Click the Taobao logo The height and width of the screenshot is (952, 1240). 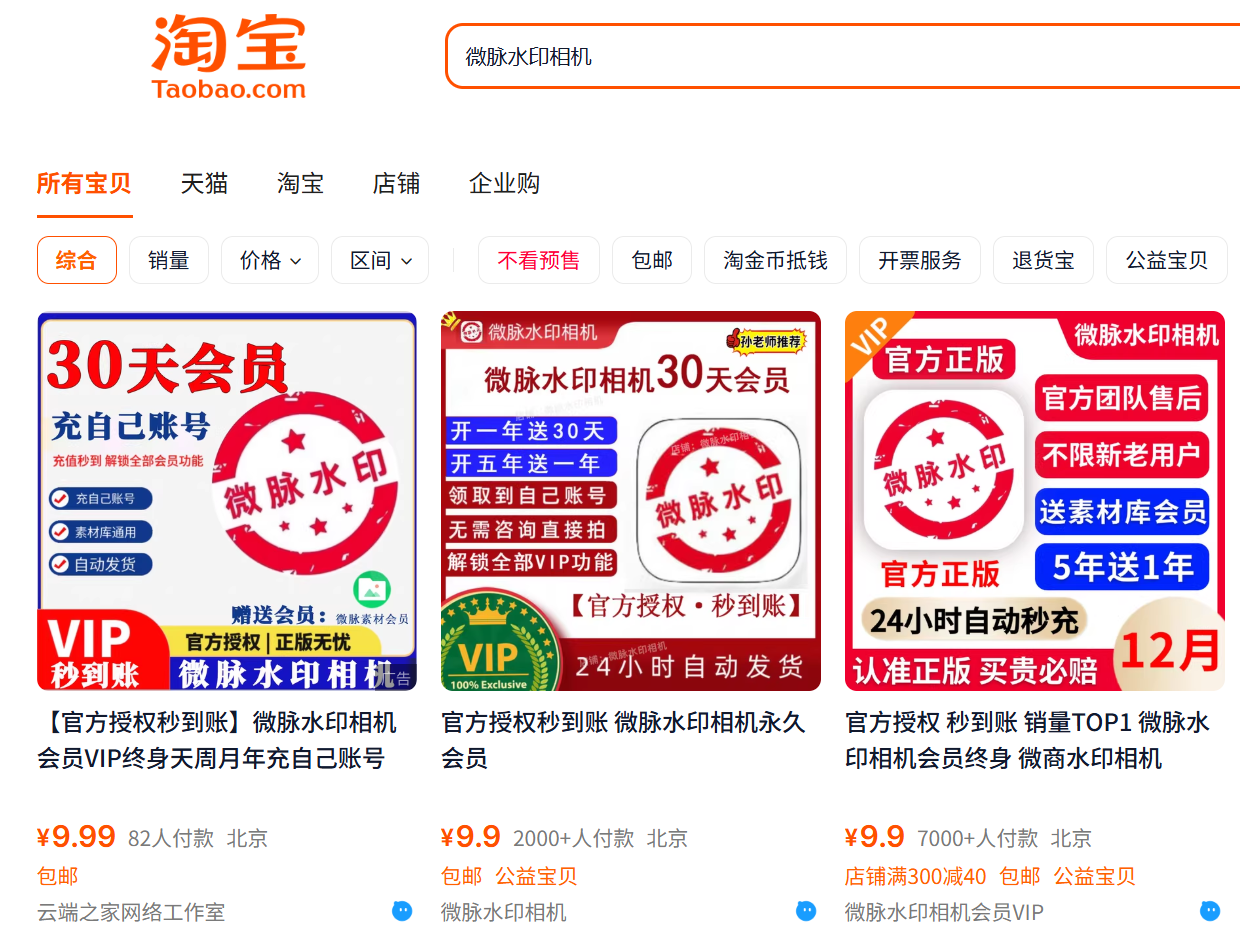tap(229, 57)
